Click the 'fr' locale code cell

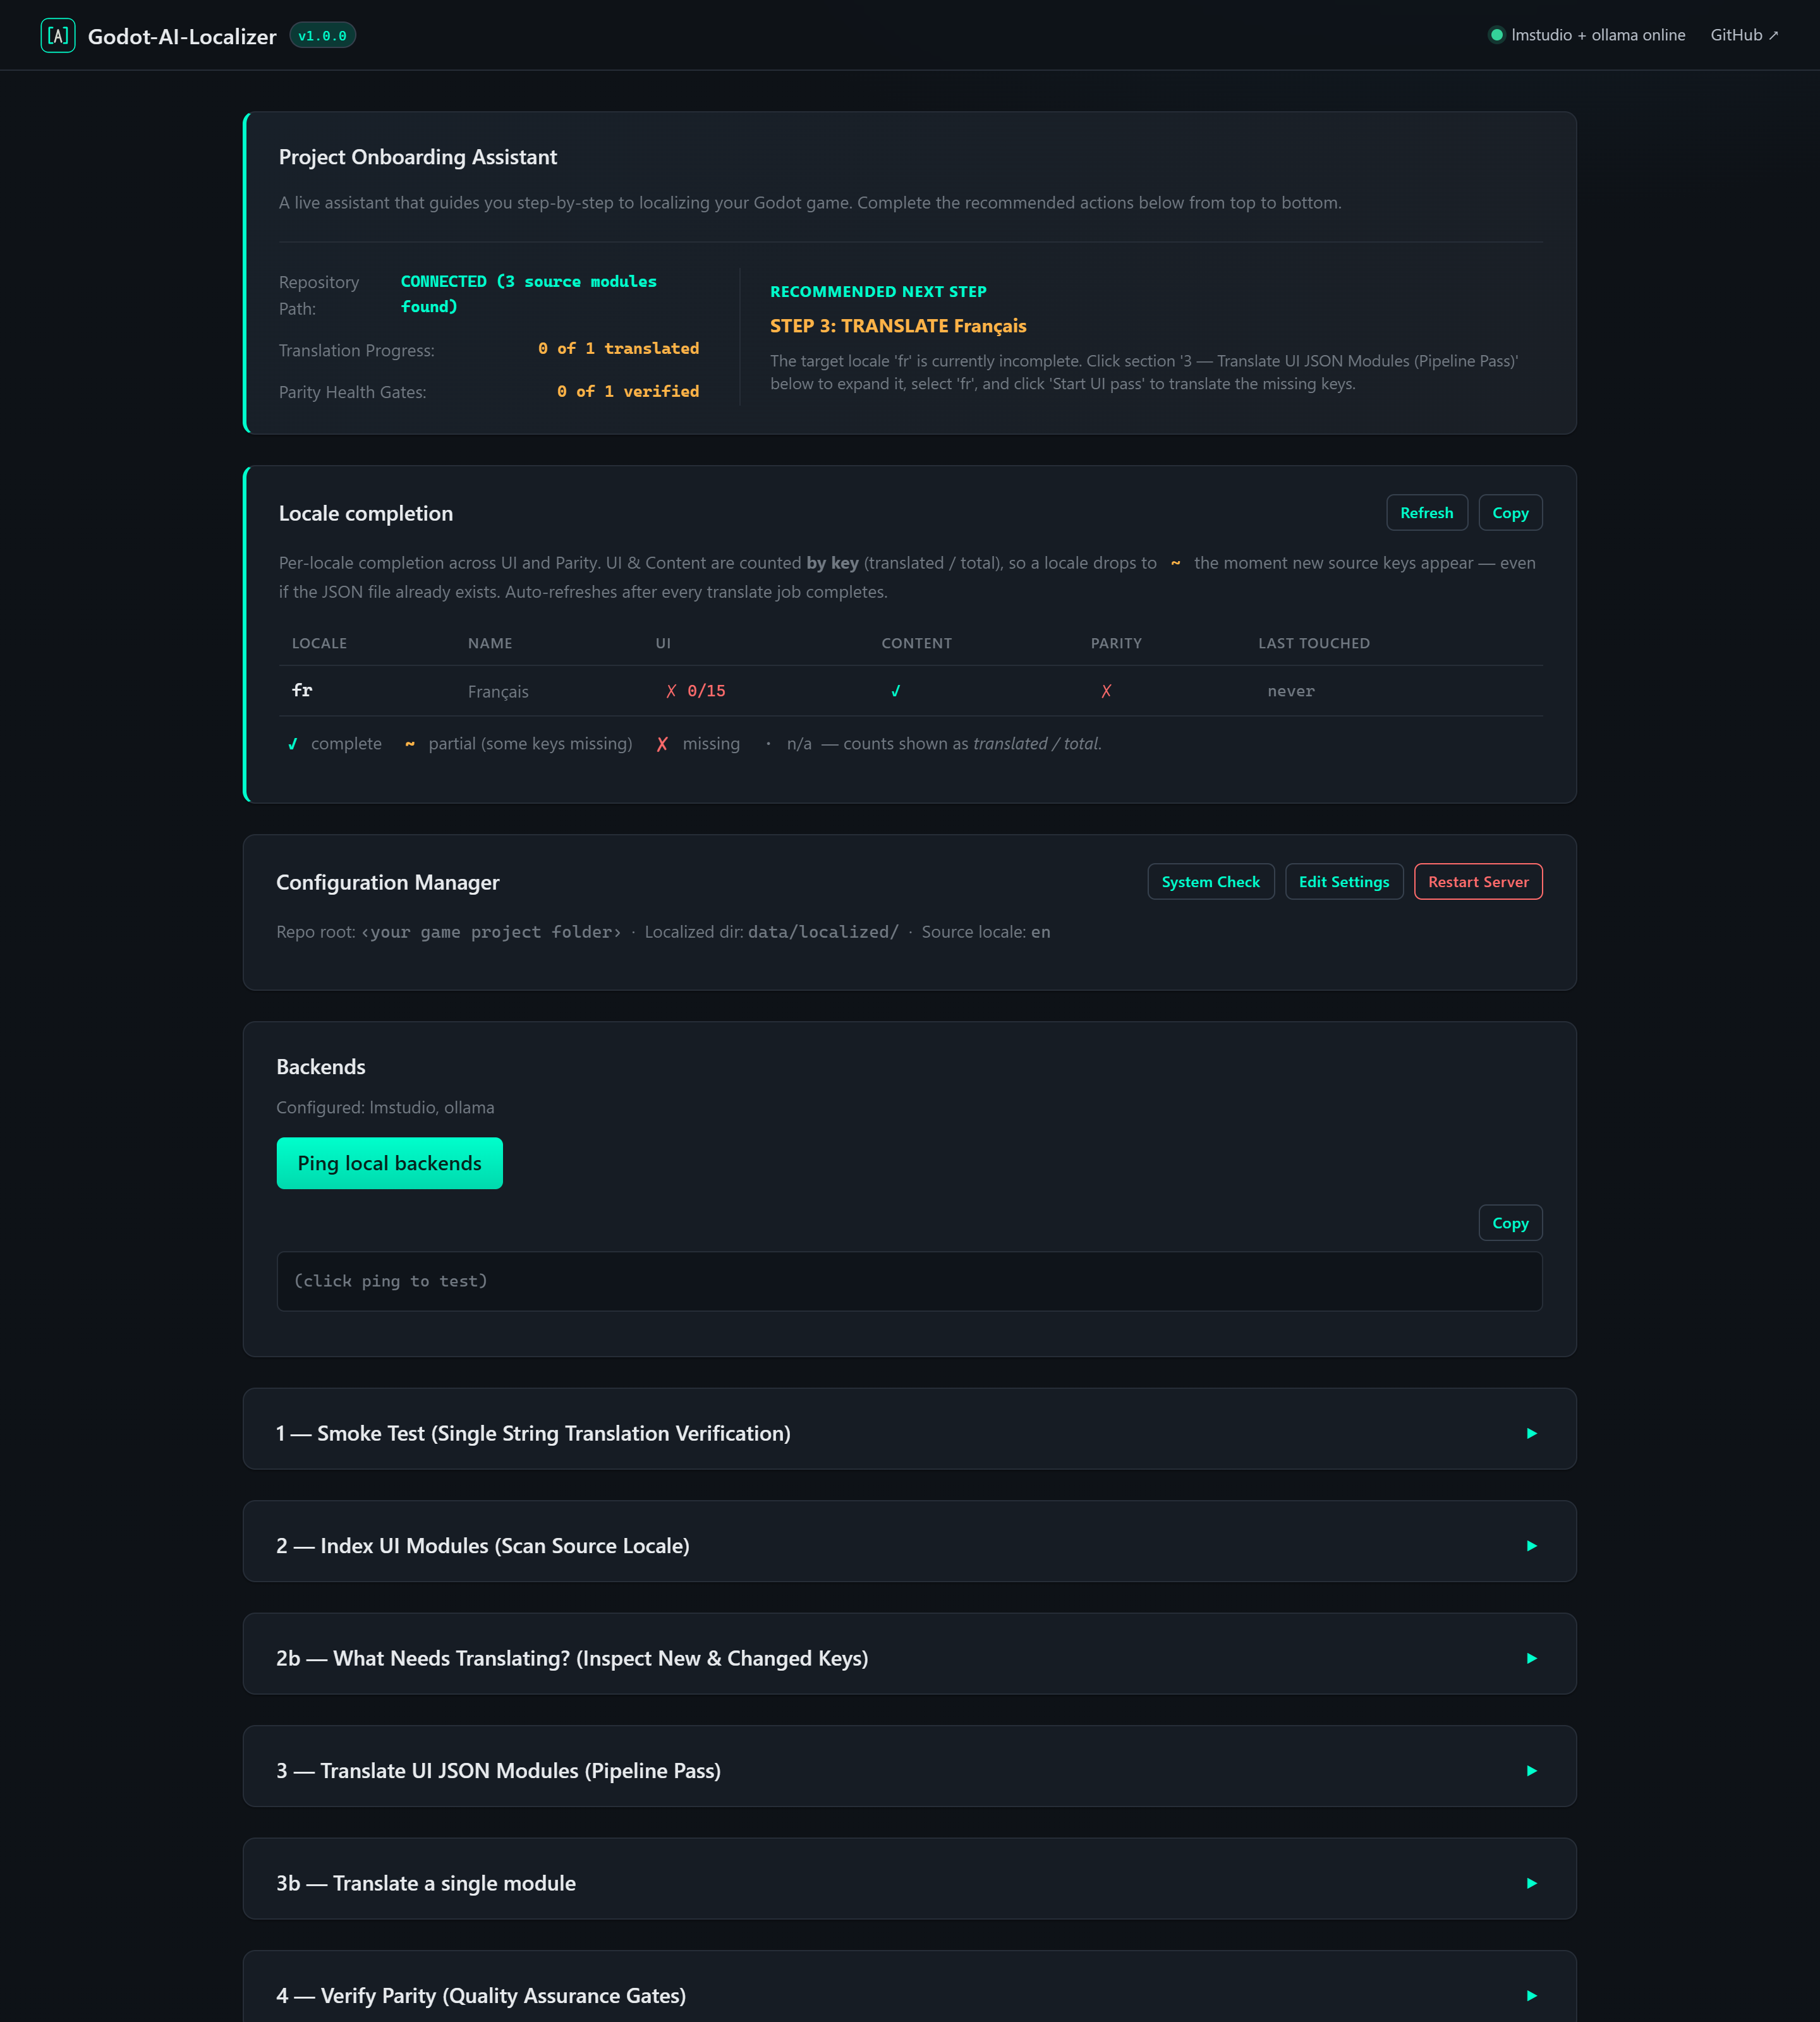[x=302, y=691]
